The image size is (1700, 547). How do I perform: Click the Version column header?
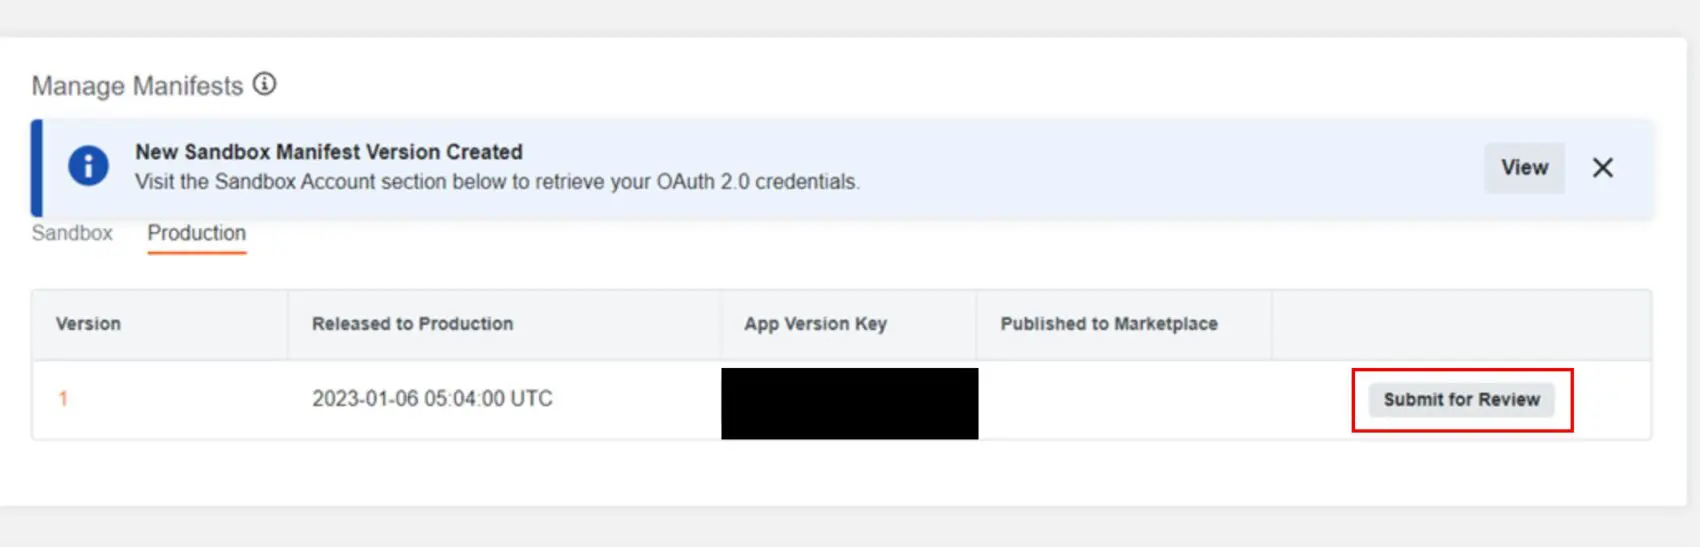point(88,324)
